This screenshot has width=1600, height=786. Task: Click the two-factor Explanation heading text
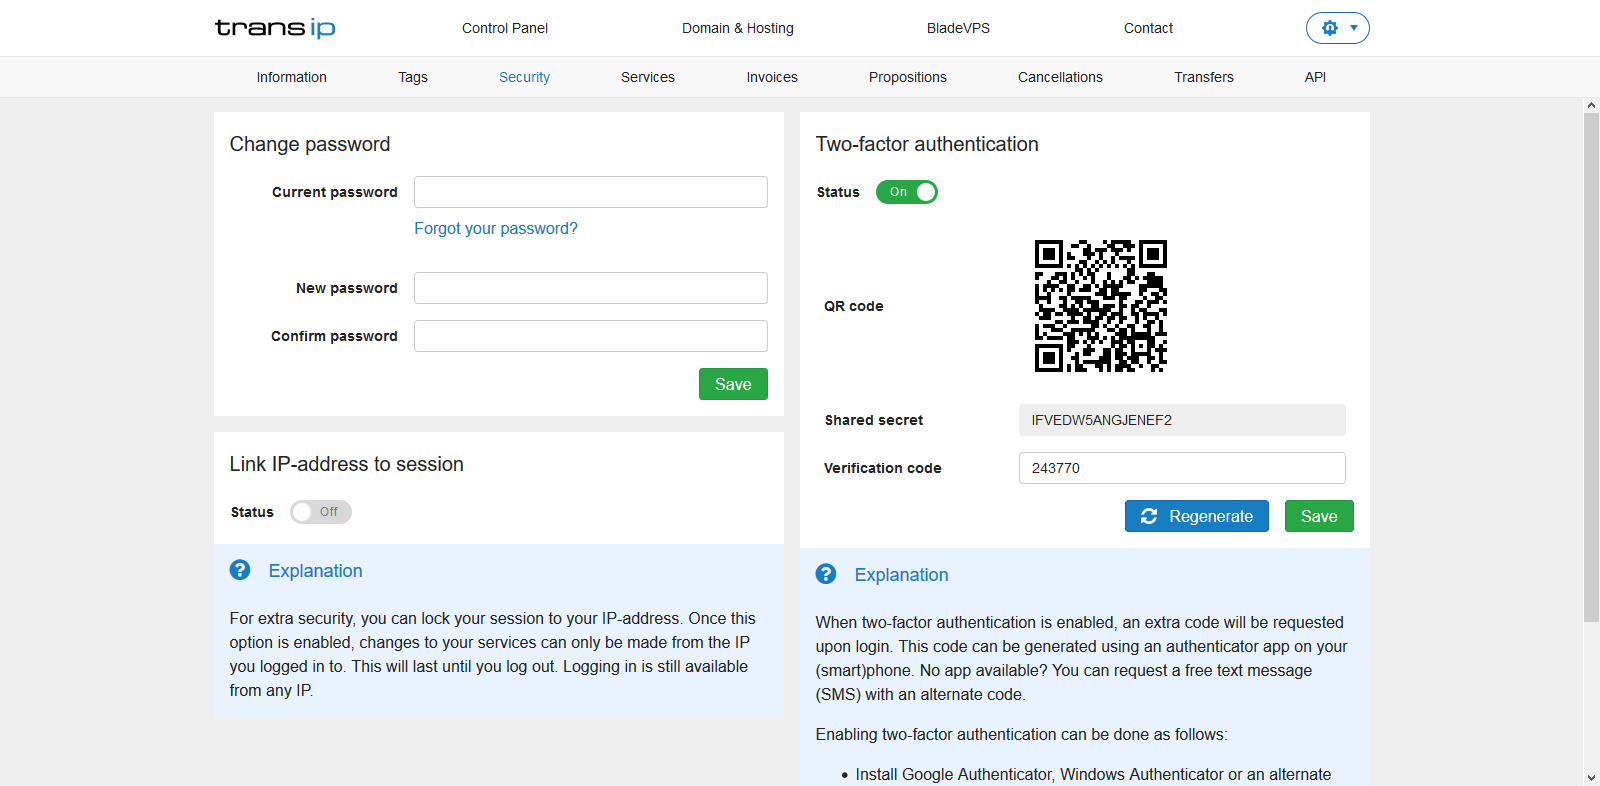pyautogui.click(x=902, y=575)
